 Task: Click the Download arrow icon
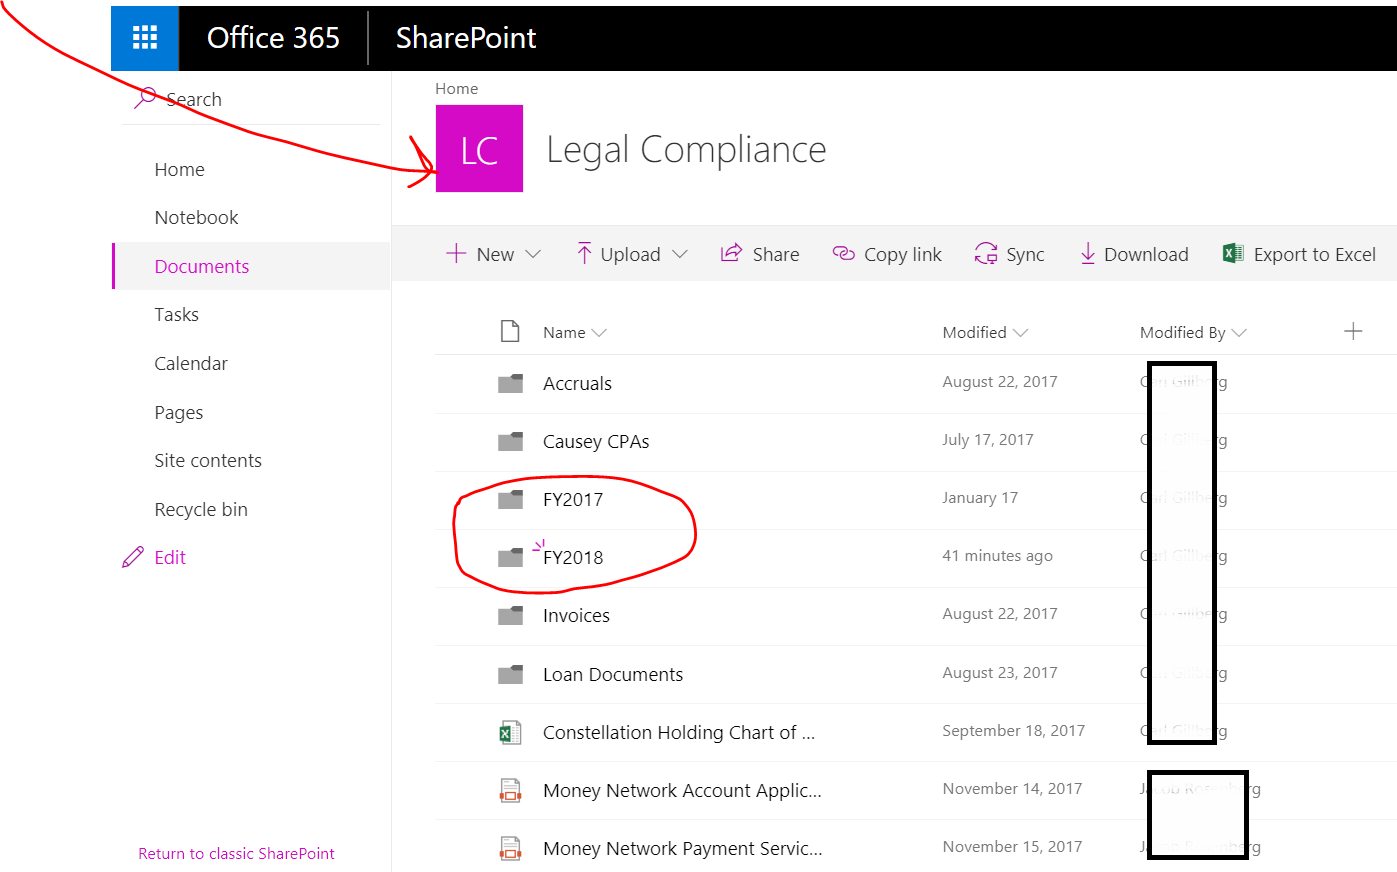pos(1088,254)
